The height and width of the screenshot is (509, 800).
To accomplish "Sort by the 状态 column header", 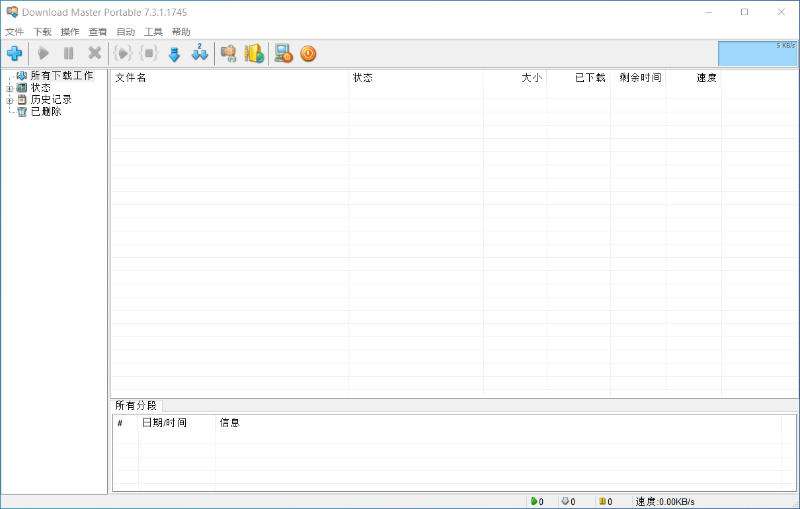I will pyautogui.click(x=416, y=78).
